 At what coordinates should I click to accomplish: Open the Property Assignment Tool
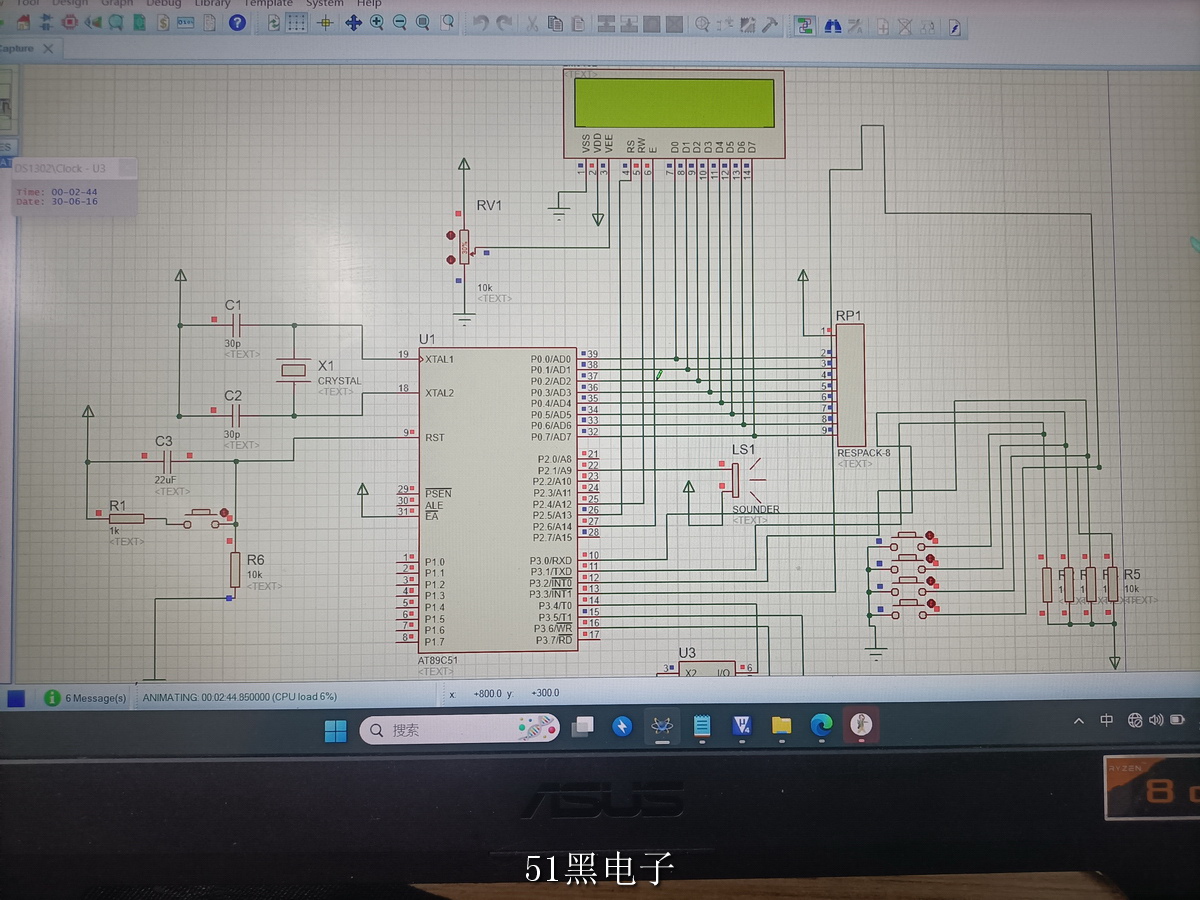pyautogui.click(x=856, y=26)
